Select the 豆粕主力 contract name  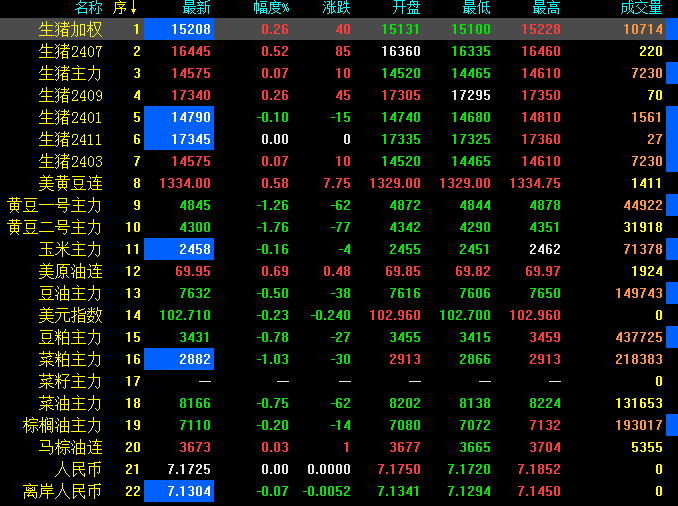click(x=70, y=338)
